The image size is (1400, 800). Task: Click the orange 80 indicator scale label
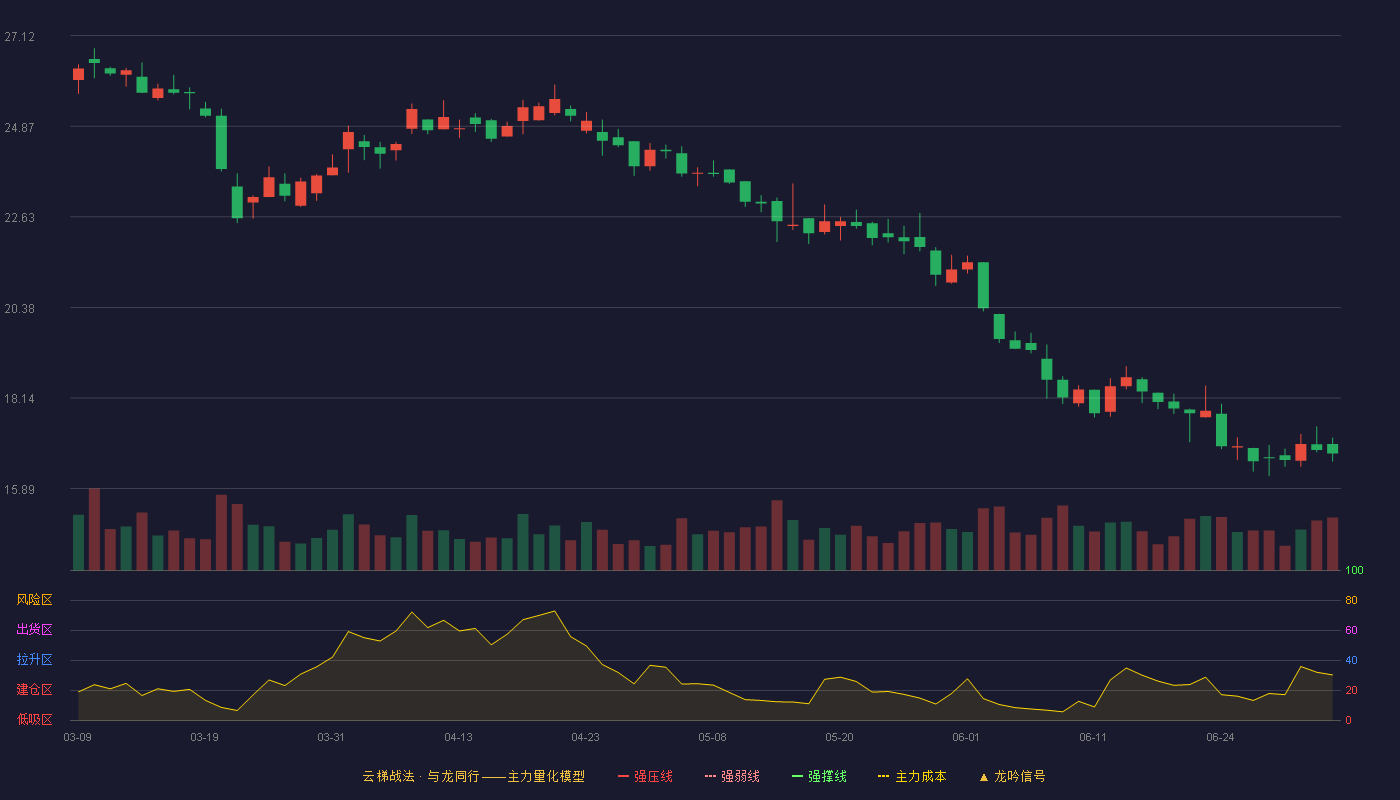click(x=1352, y=600)
